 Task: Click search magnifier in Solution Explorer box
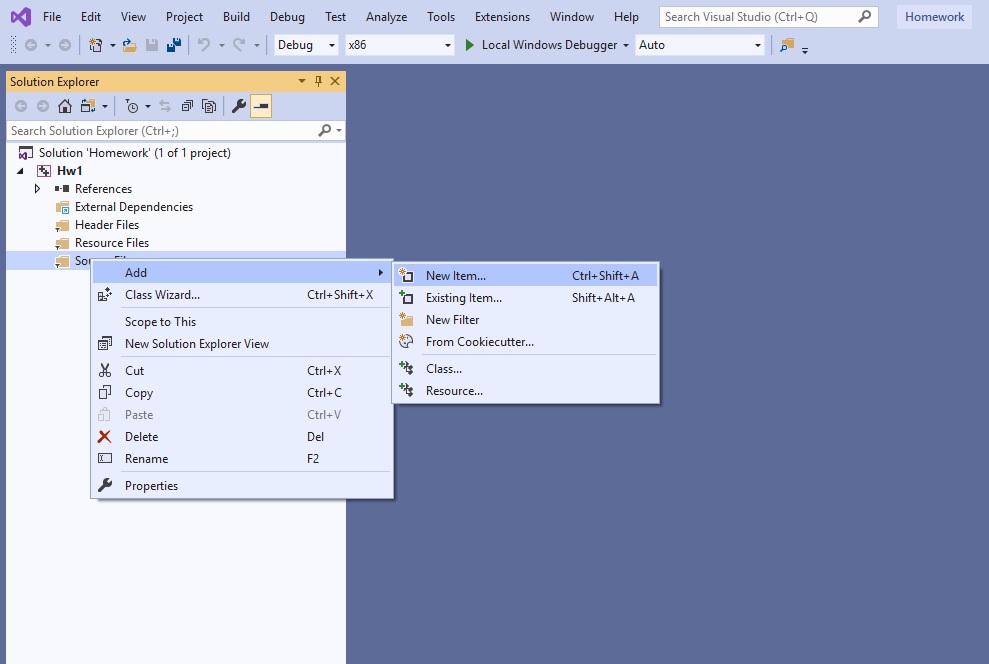[324, 131]
